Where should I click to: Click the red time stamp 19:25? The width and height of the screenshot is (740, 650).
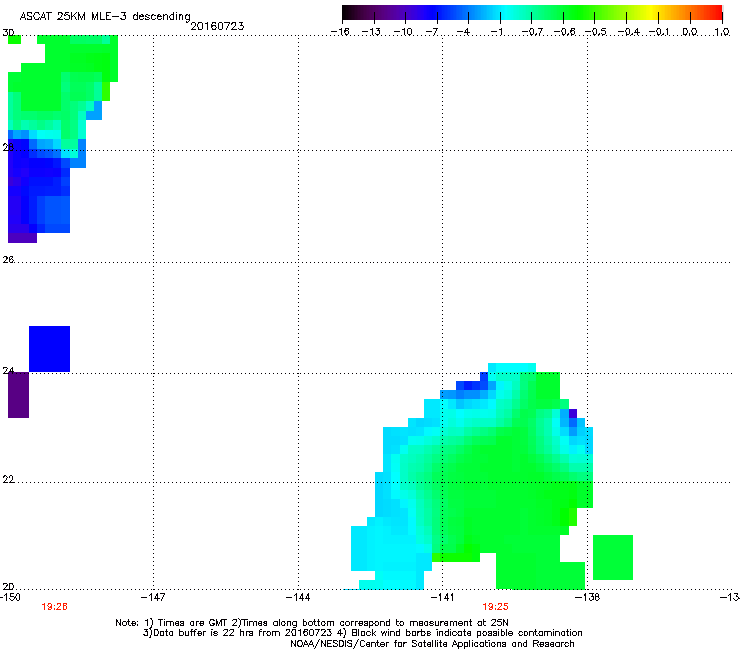coord(495,607)
